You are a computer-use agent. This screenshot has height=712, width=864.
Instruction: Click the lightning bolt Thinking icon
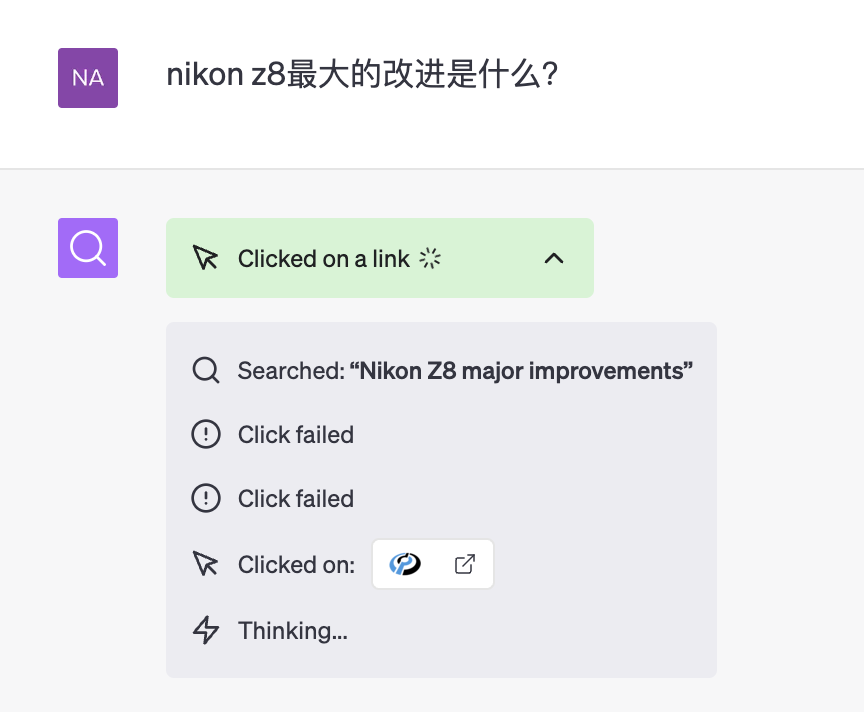tap(205, 631)
